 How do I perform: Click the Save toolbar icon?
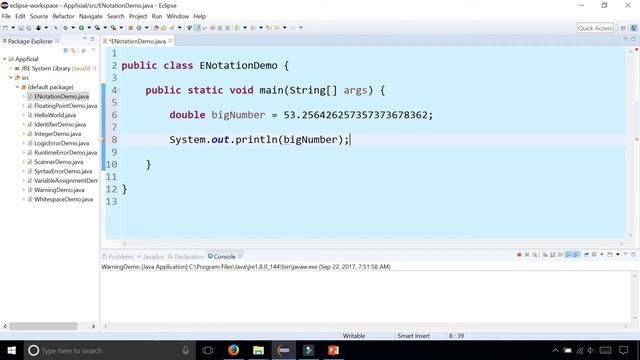point(21,28)
